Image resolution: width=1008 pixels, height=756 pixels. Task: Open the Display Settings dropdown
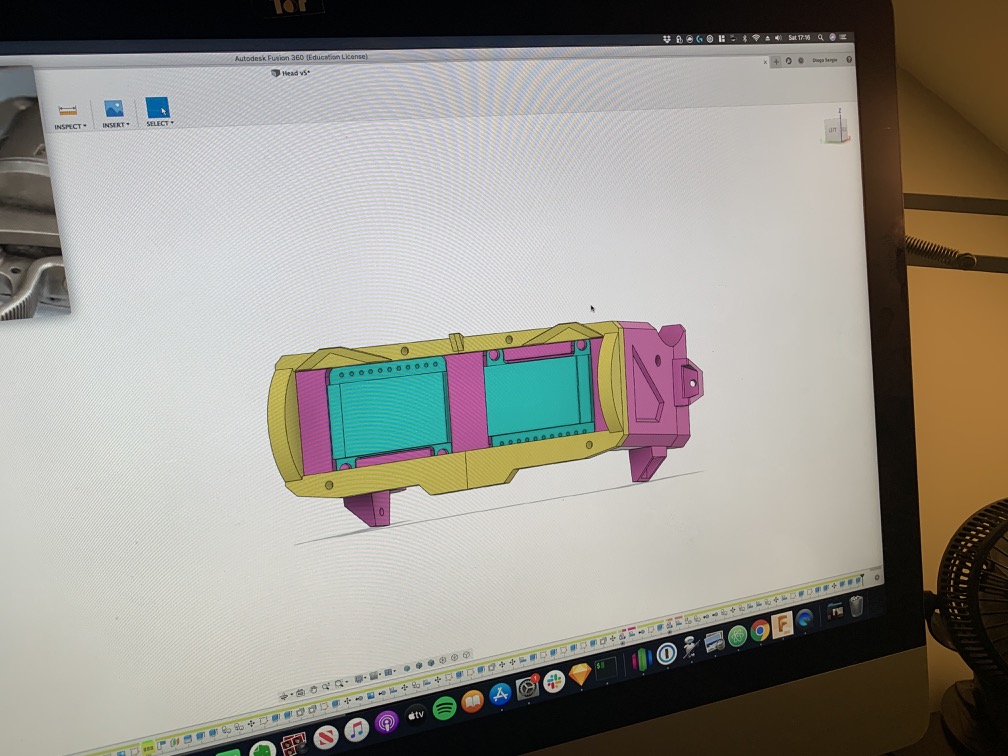(x=361, y=679)
